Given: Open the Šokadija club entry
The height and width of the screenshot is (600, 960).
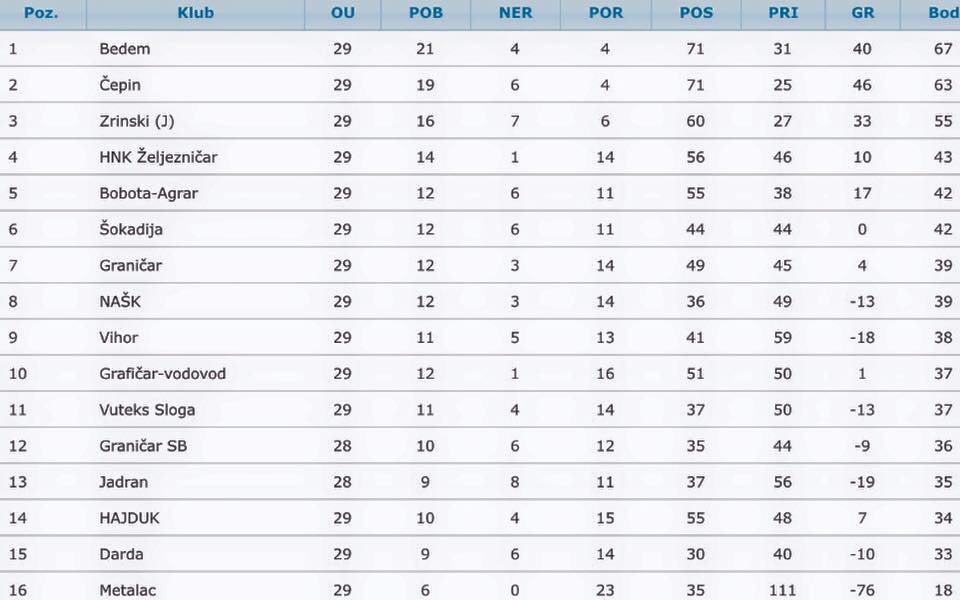Looking at the screenshot, I should pyautogui.click(x=131, y=229).
